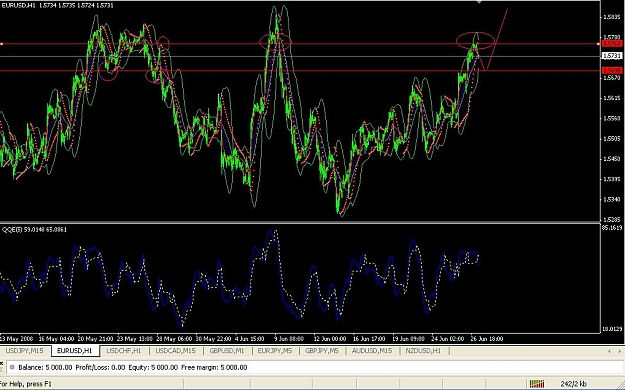The width and height of the screenshot is (625, 390).
Task: Switch to the NZDUSD,H1 chart tab
Action: [423, 351]
